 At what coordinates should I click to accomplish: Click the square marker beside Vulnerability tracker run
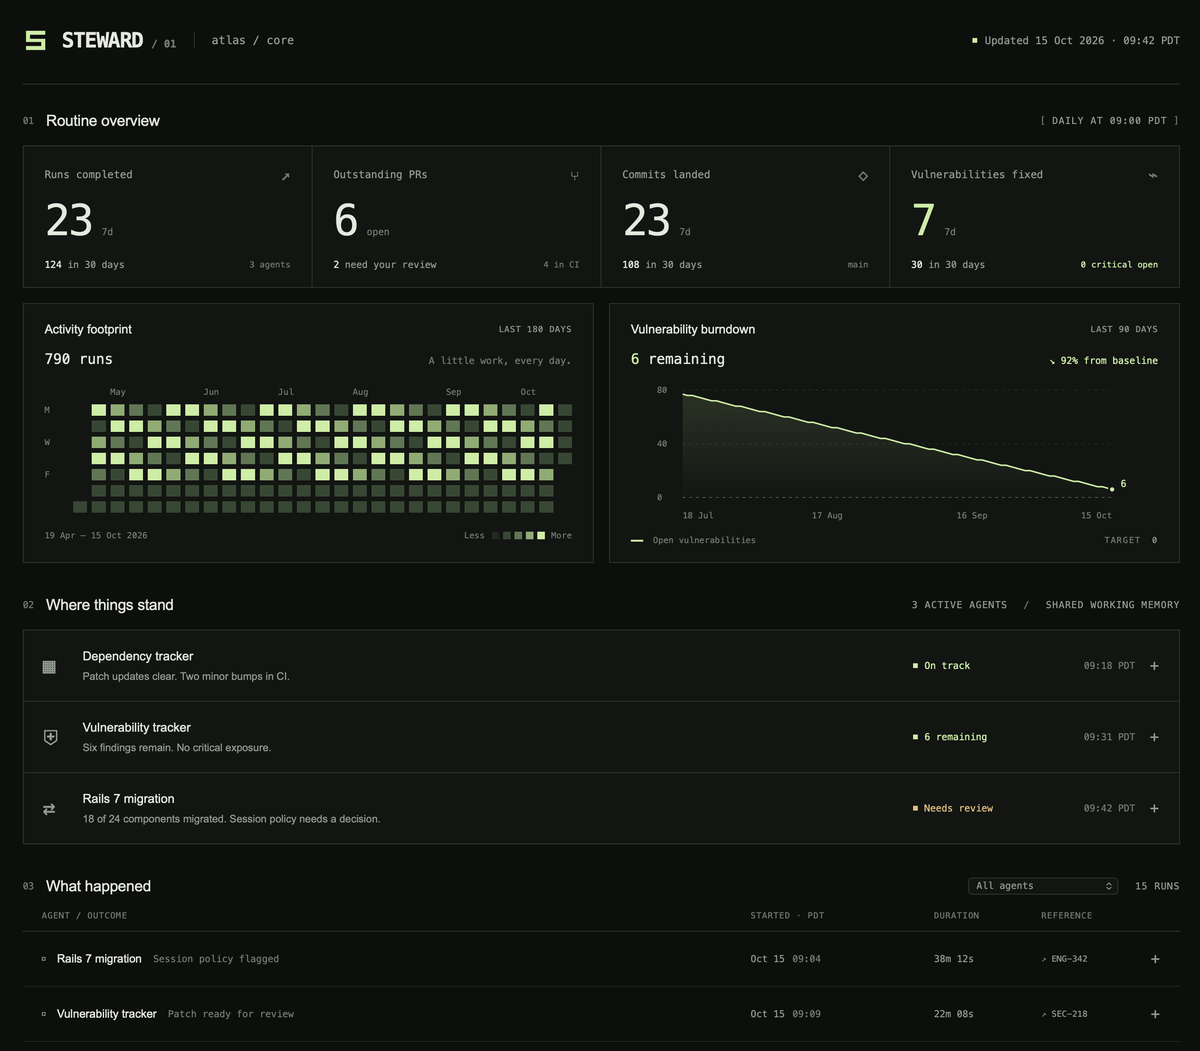click(44, 1014)
